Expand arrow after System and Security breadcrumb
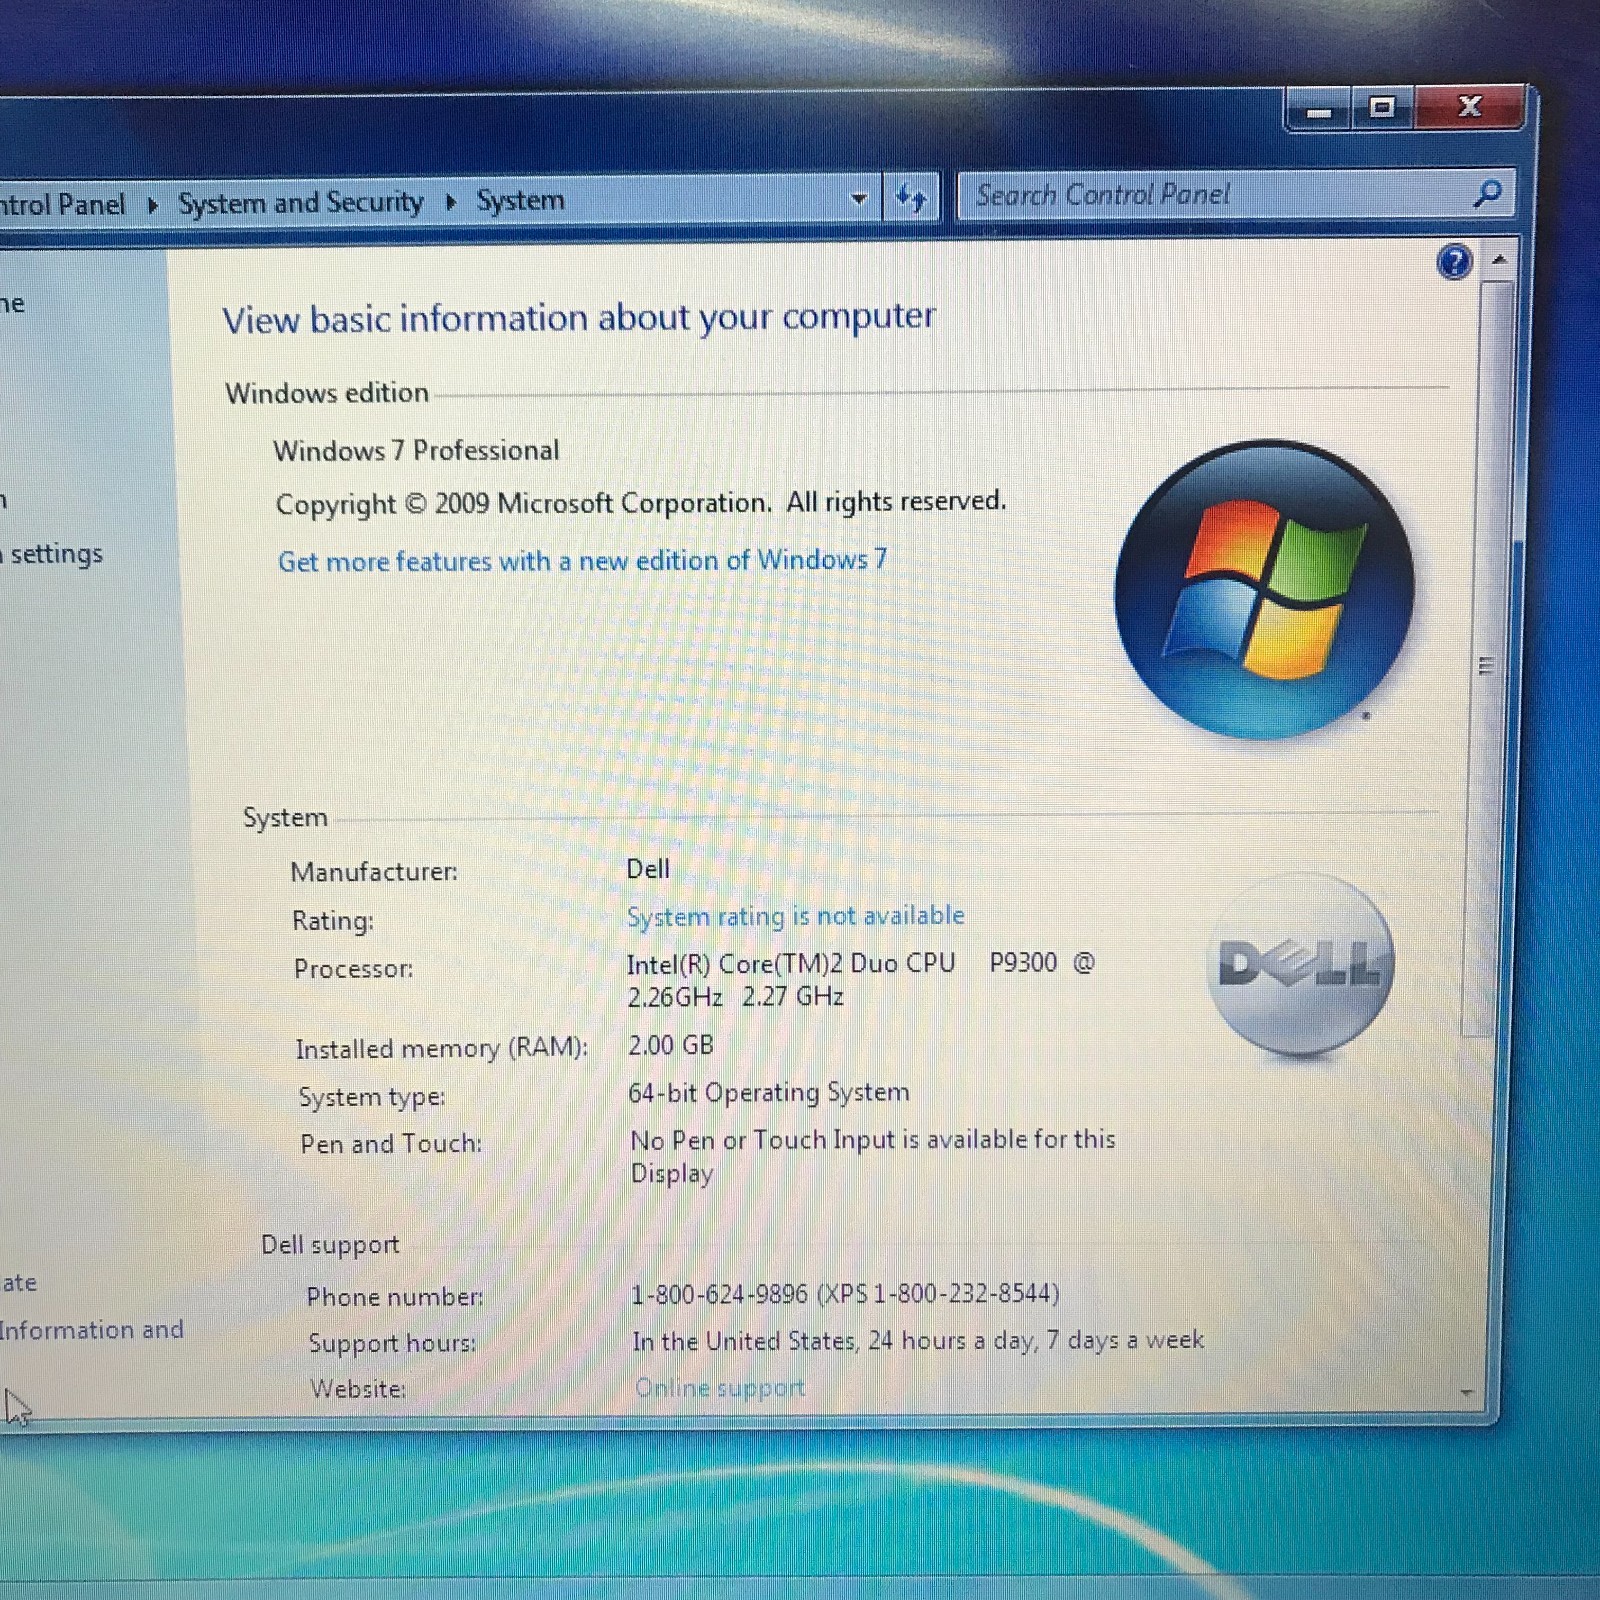1600x1600 pixels. 450,203
